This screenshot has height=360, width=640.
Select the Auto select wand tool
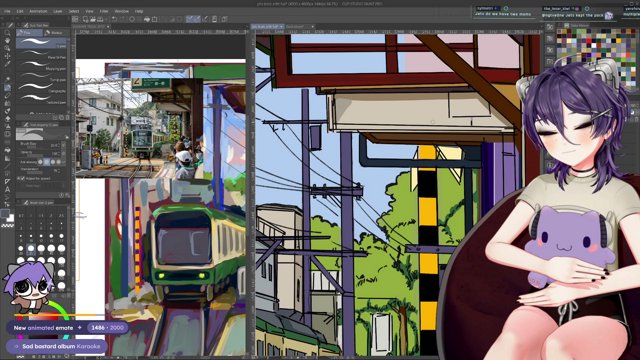point(7,79)
